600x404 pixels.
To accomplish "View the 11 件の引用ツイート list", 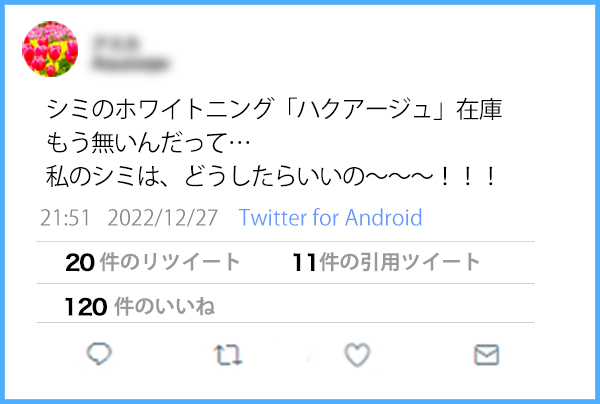I will [386, 262].
